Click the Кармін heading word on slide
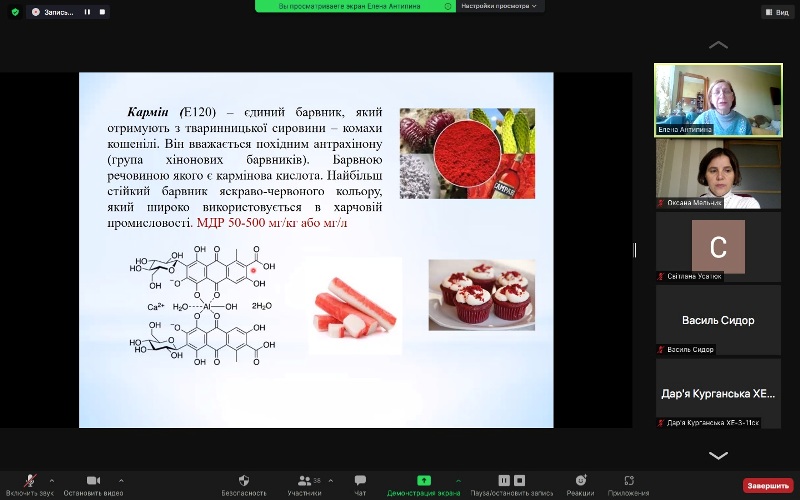The height and width of the screenshot is (500, 800). [x=148, y=112]
